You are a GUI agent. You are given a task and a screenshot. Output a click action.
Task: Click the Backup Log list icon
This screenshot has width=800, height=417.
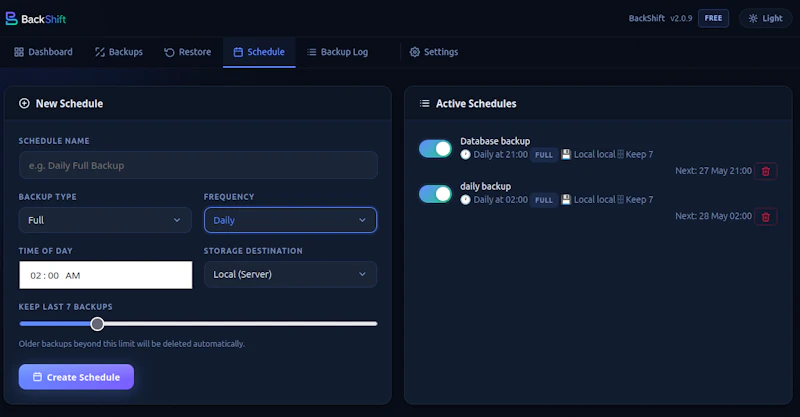click(311, 52)
